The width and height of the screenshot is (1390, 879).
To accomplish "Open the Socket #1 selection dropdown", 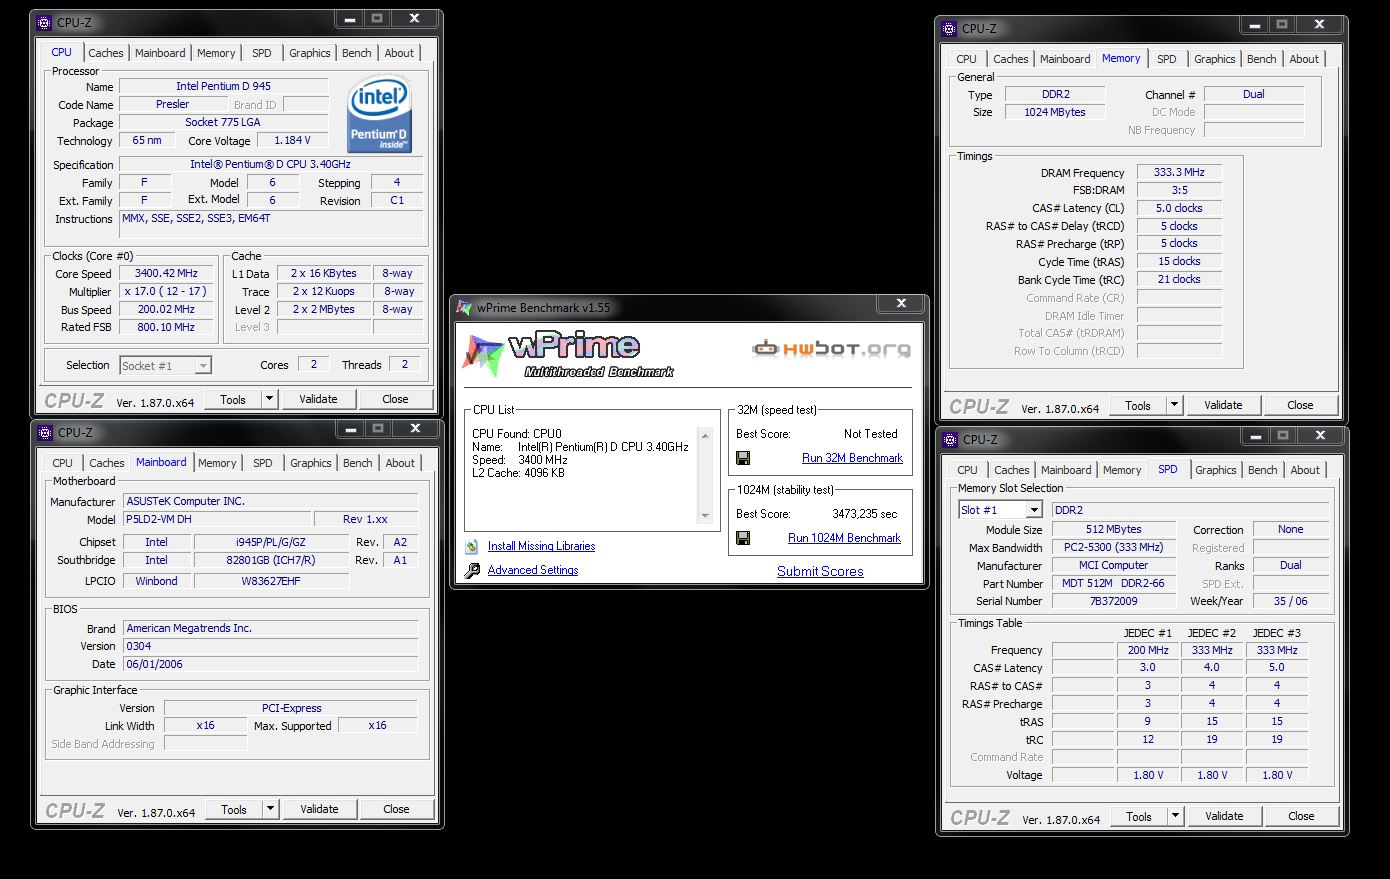I will (x=203, y=366).
